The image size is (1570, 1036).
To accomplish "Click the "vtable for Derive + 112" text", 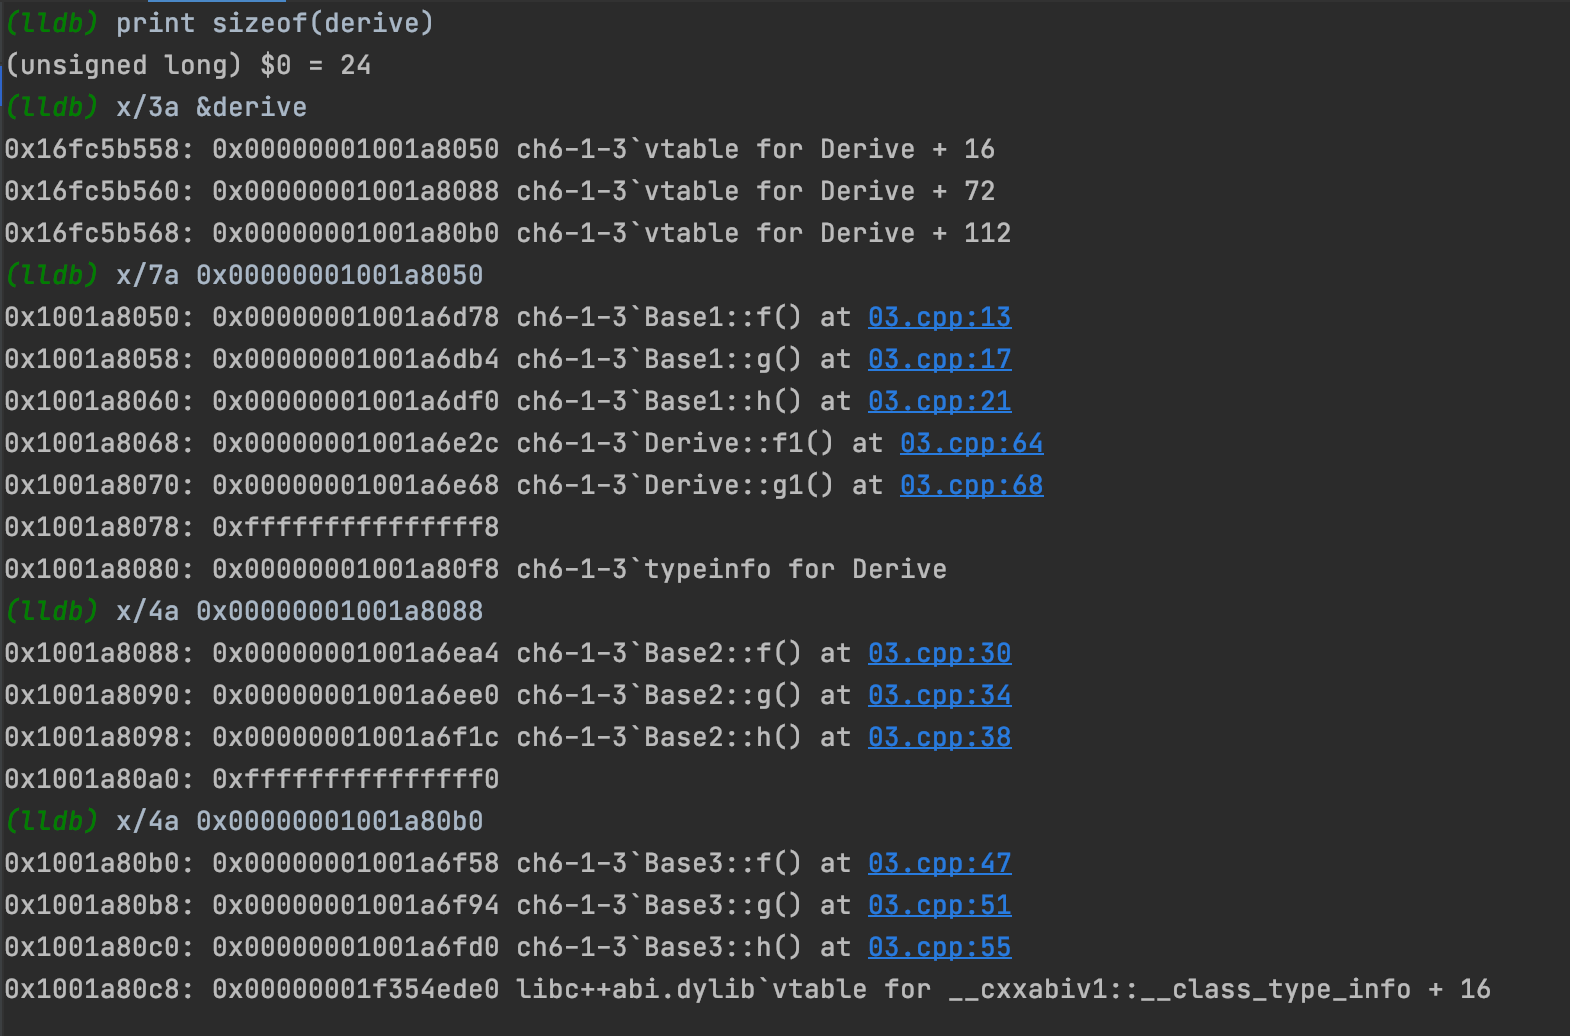I will pos(827,233).
